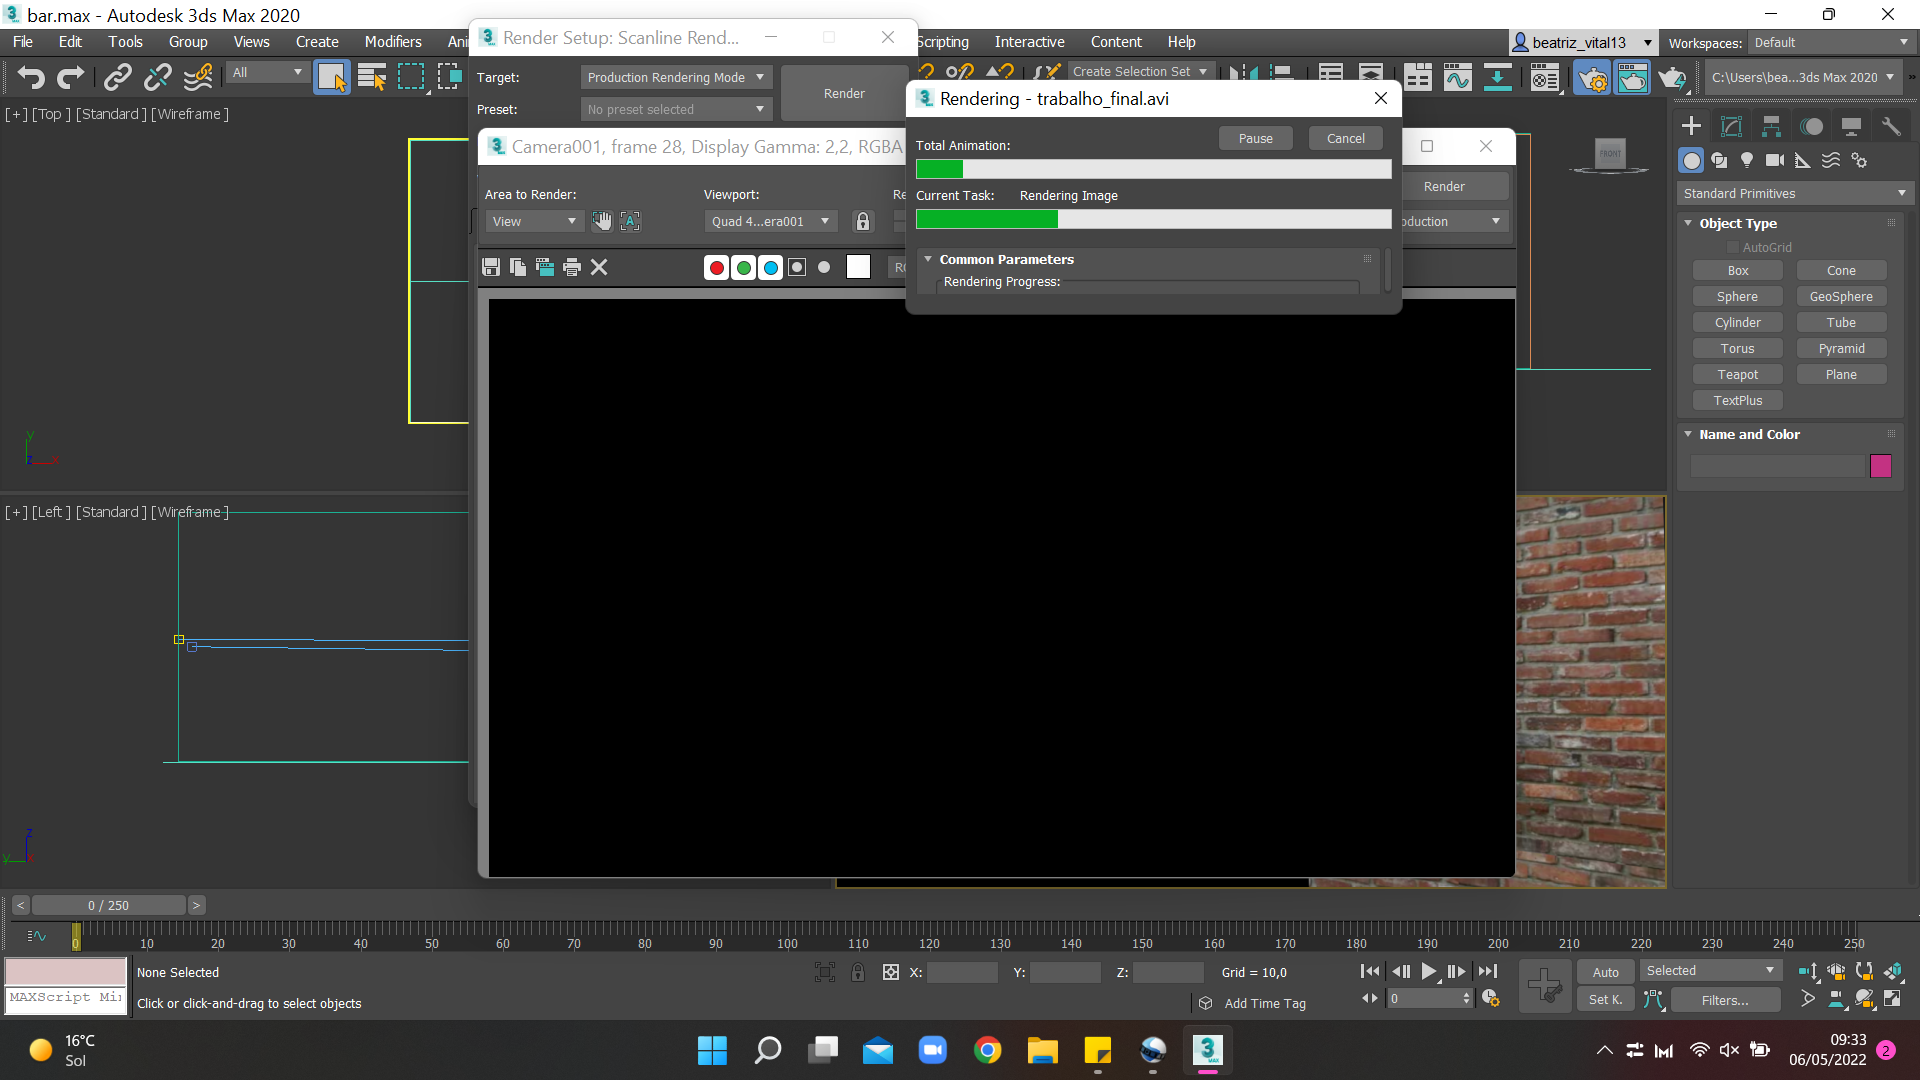Image resolution: width=1920 pixels, height=1080 pixels.
Task: Pause the rendering
Action: click(1256, 138)
